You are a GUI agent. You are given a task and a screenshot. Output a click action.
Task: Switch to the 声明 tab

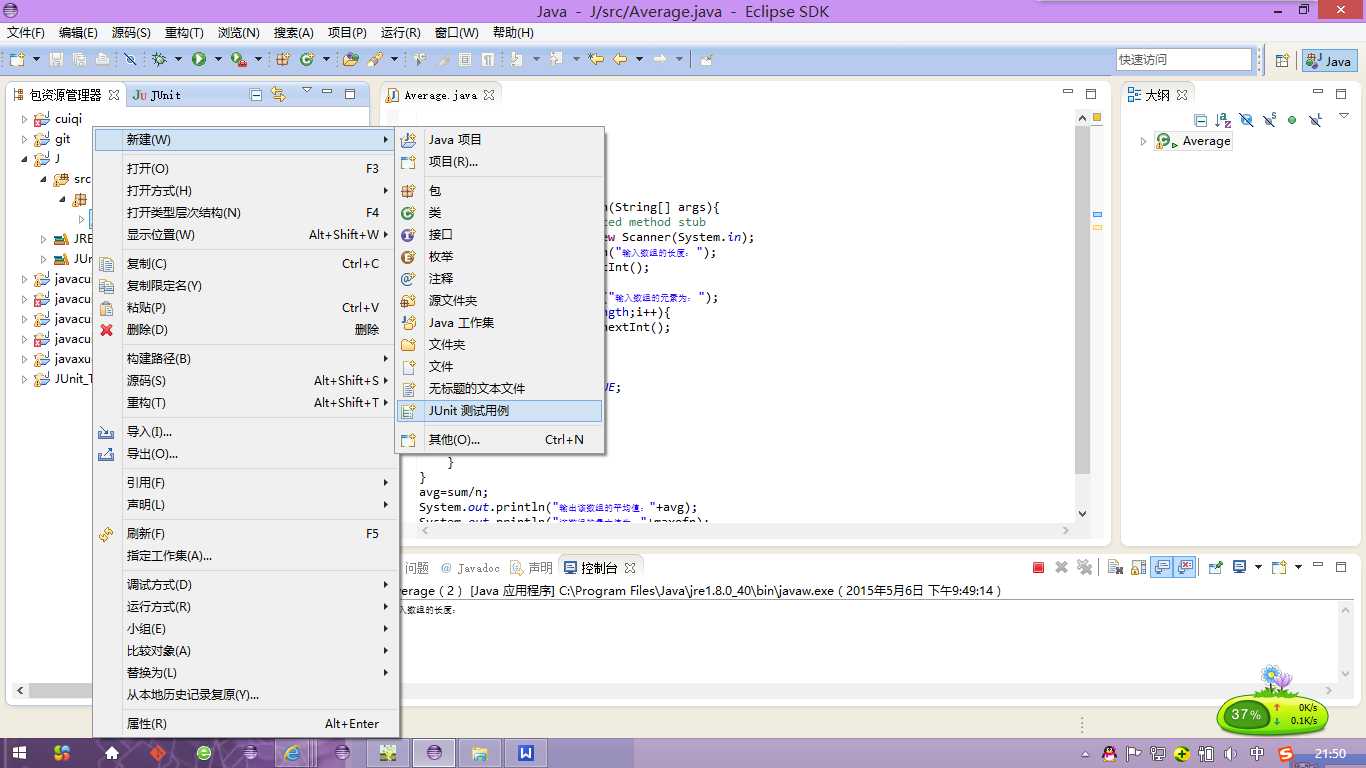531,567
